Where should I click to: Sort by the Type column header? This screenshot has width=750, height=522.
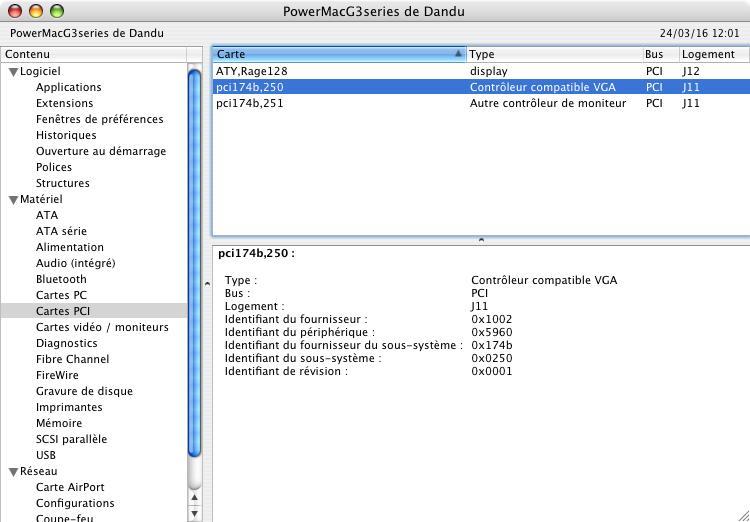[x=554, y=54]
